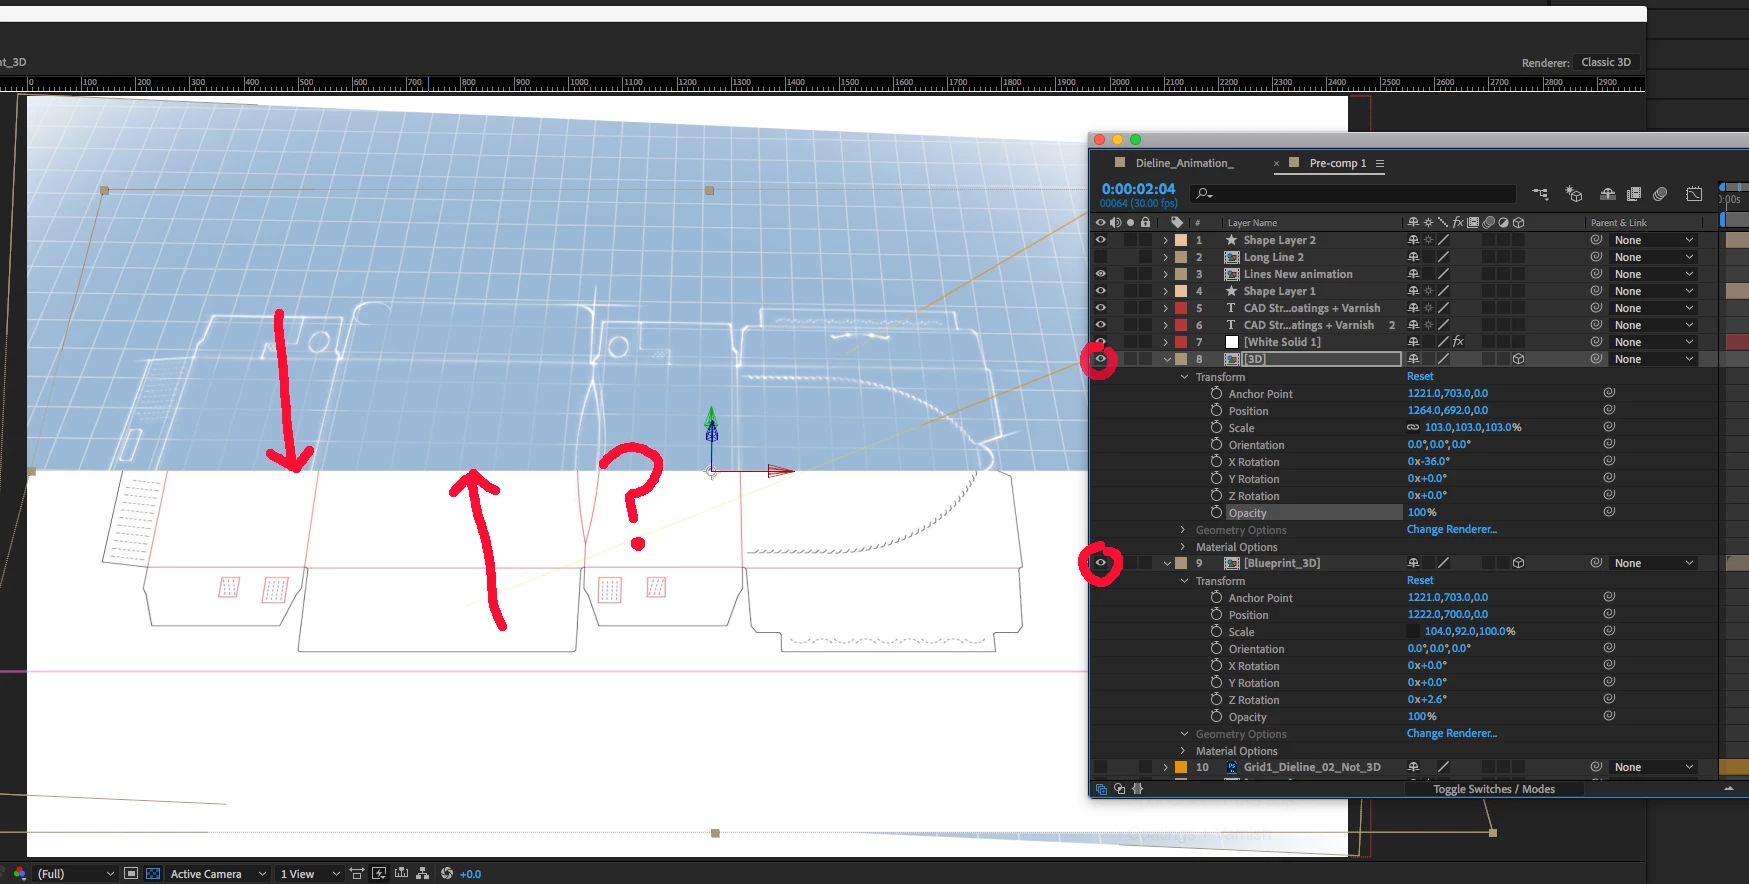Click the fx column header icon
The height and width of the screenshot is (884, 1749).
click(1458, 223)
